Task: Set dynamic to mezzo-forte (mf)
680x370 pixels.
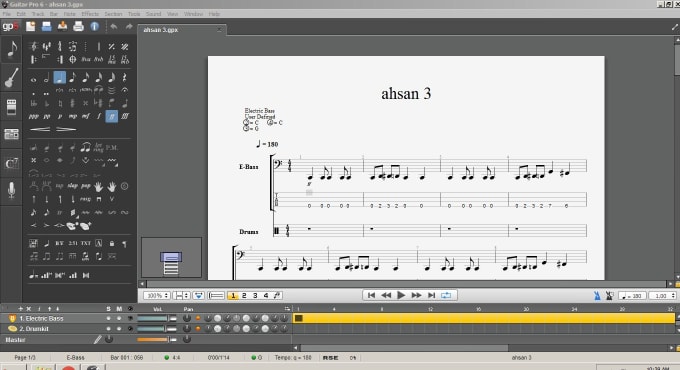Action: (x=85, y=116)
